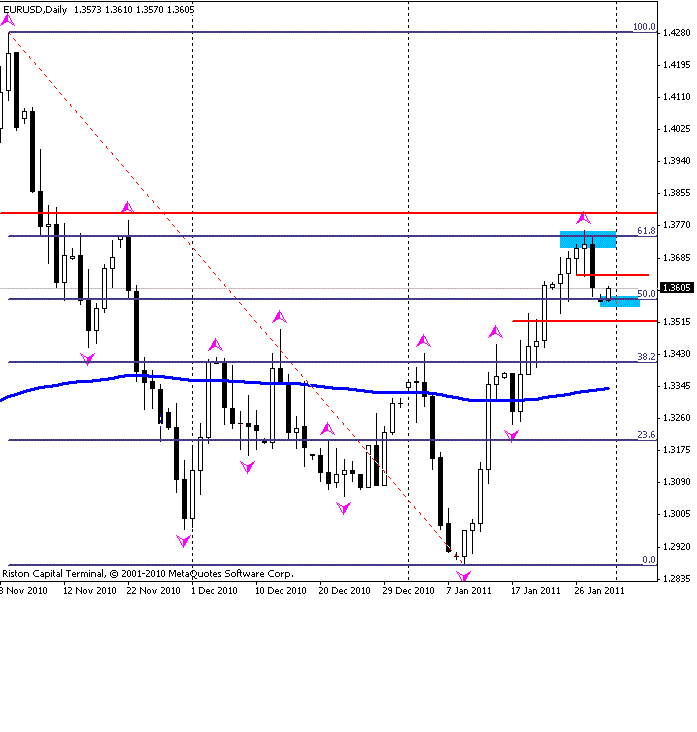Click the 1.3685 price axis label
The image size is (697, 732).
pyautogui.click(x=676, y=258)
